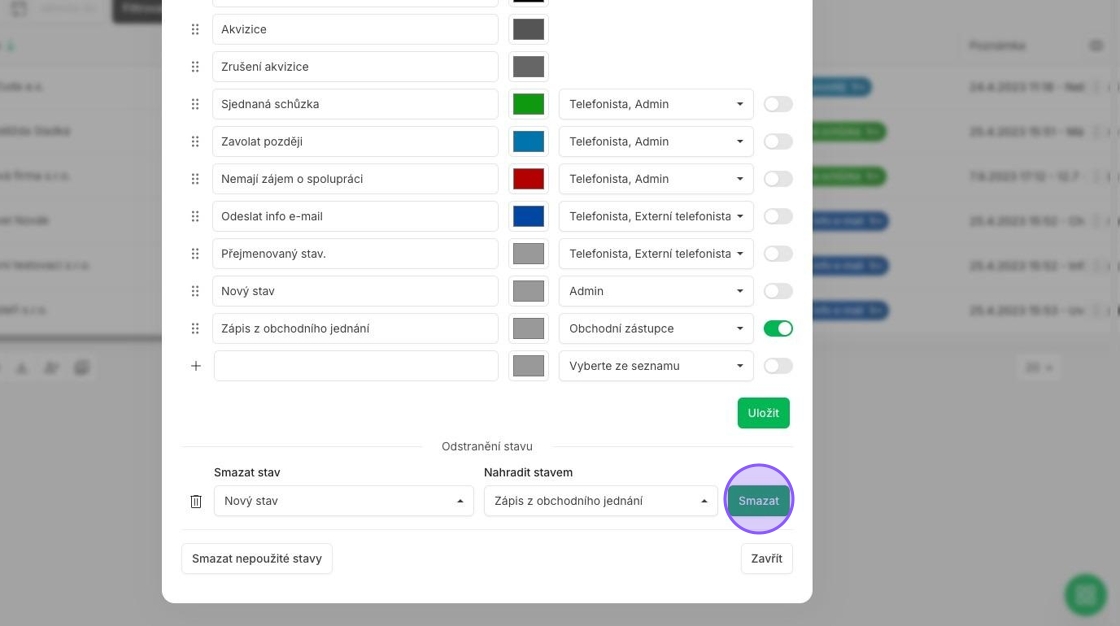Open Vyberte ze seznamu dropdown
This screenshot has height=626, width=1120.
tap(655, 366)
